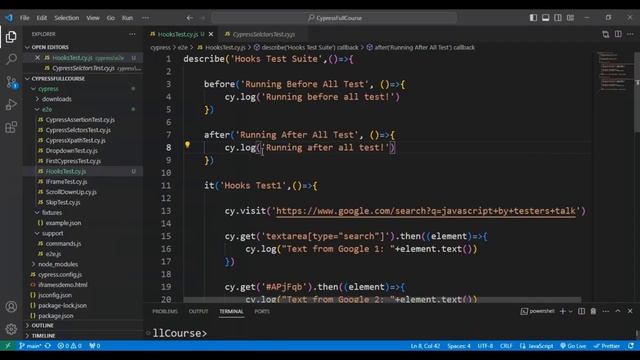This screenshot has width=640, height=360.
Task: Toggle secondary side bar layout icon
Action: [558, 18]
